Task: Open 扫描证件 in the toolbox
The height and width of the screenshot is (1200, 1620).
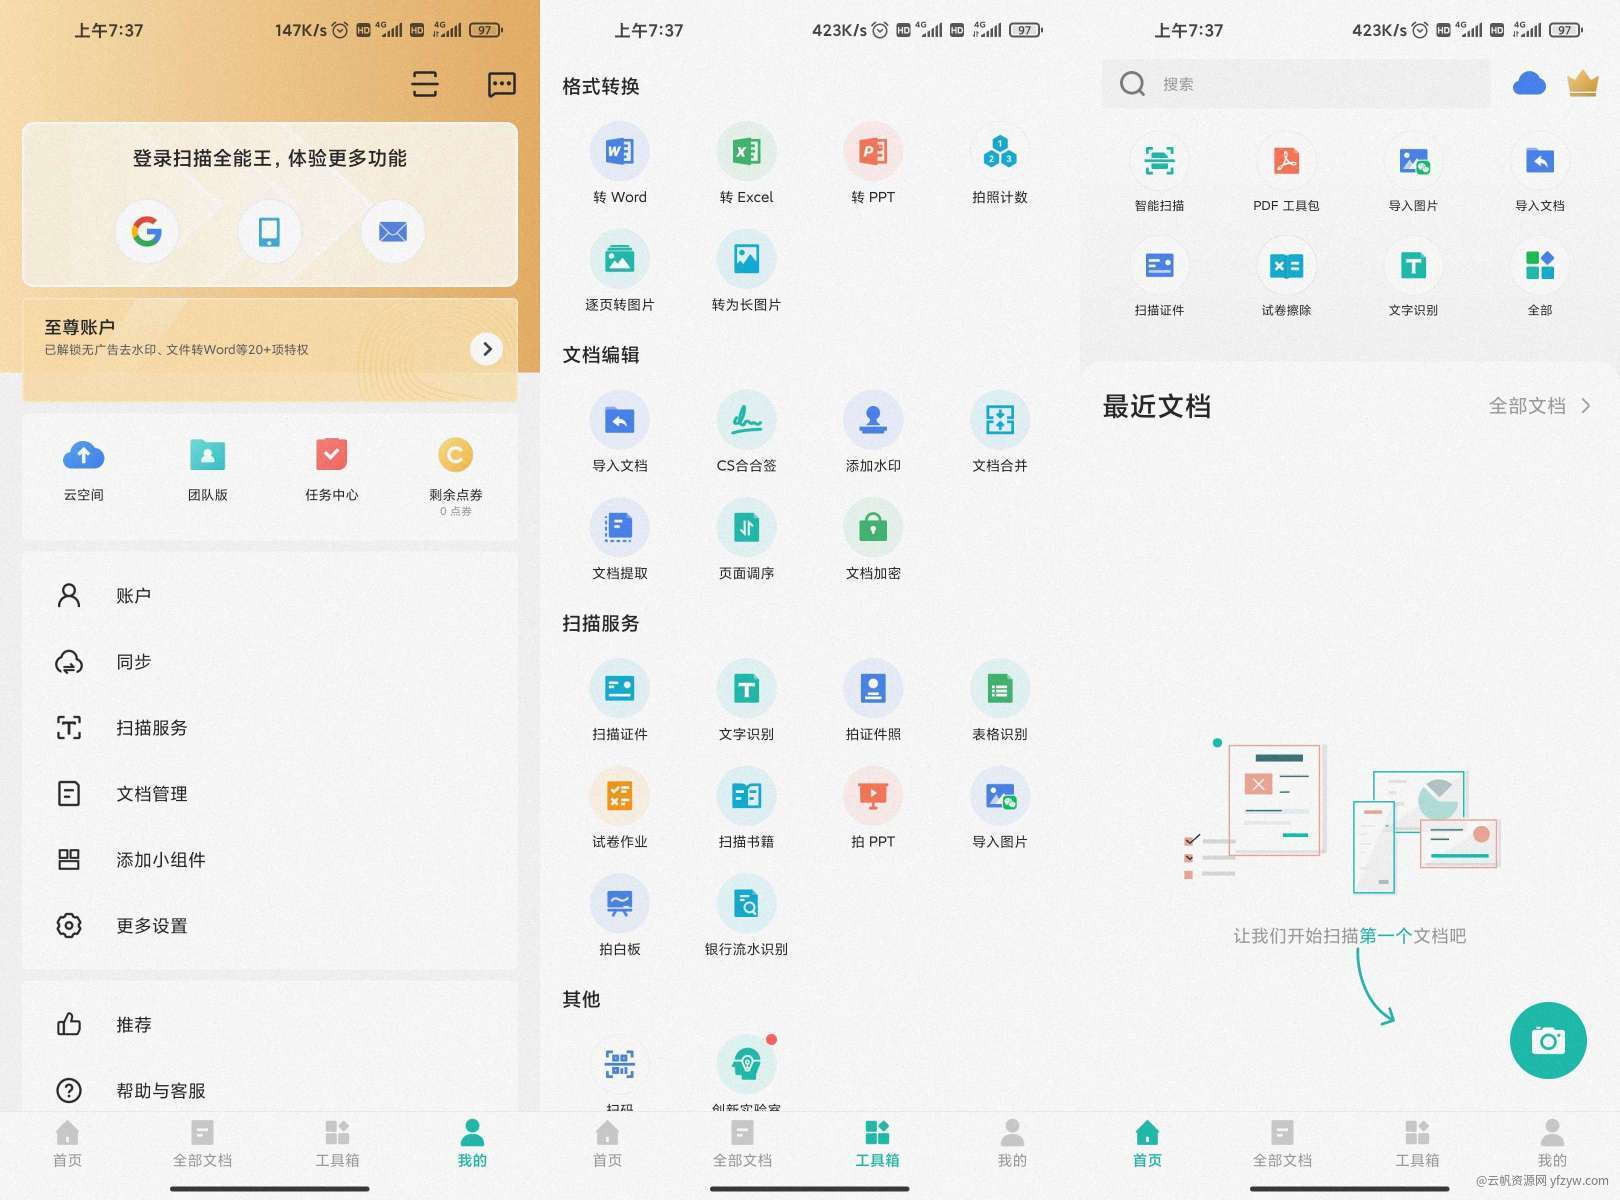Action: 620,701
